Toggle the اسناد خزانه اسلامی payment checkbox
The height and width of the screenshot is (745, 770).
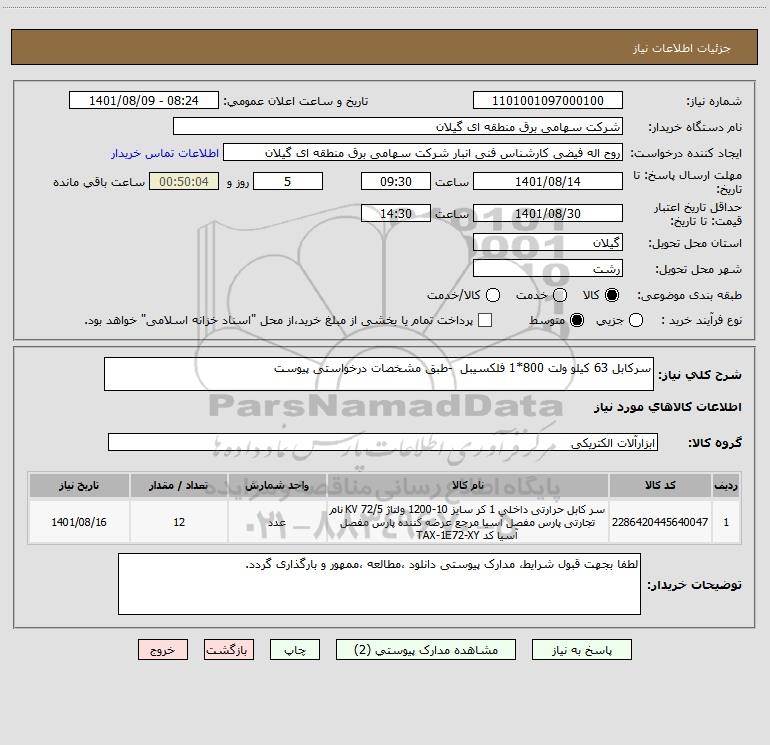[485, 320]
